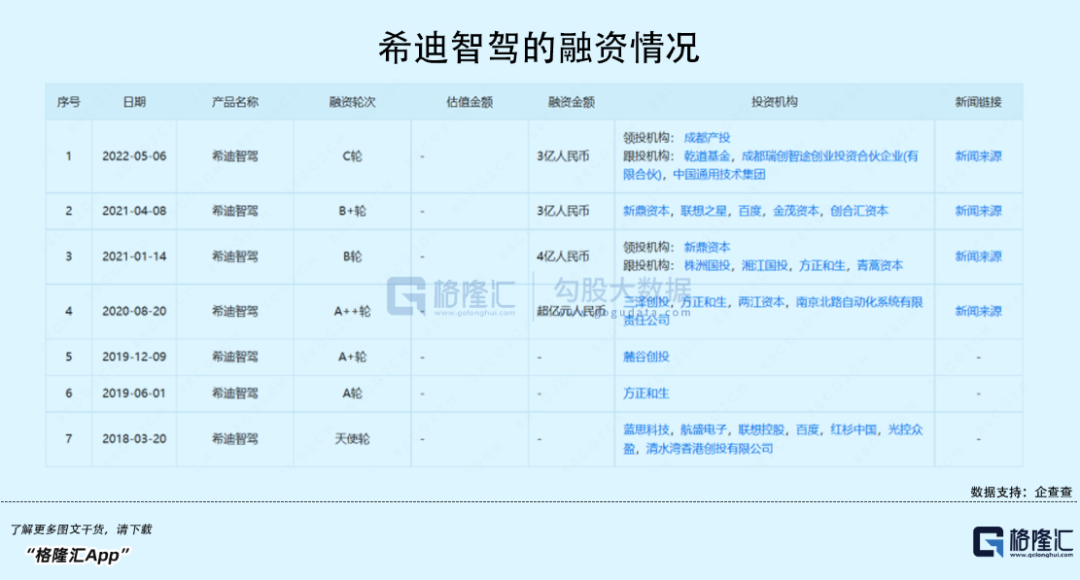
Task: Click the 投资机构 column header
Action: 774,102
